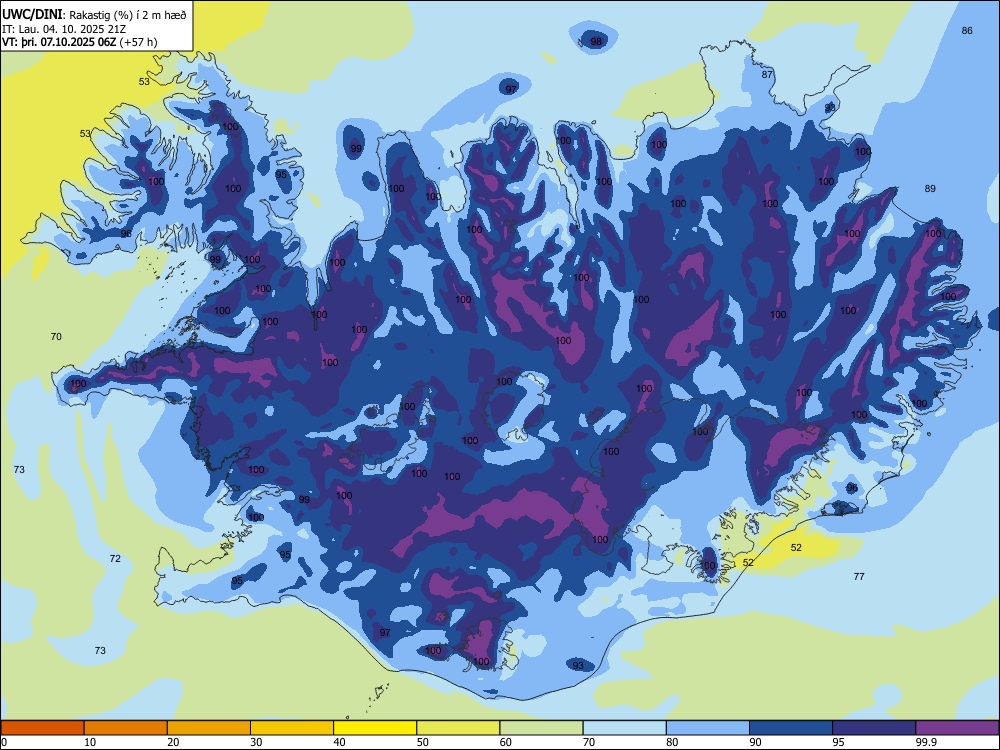Click the 95–99.9 dark indigo legend swatch
The image size is (1000, 750).
pyautogui.click(x=874, y=728)
